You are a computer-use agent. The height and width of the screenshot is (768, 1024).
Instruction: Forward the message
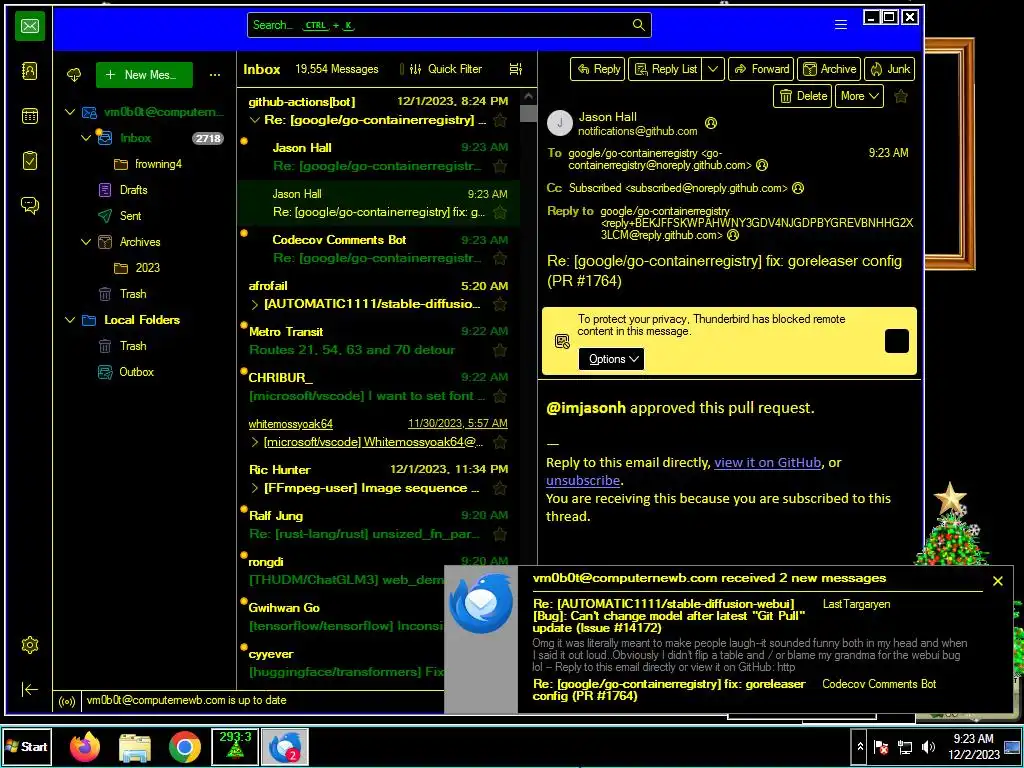(761, 69)
